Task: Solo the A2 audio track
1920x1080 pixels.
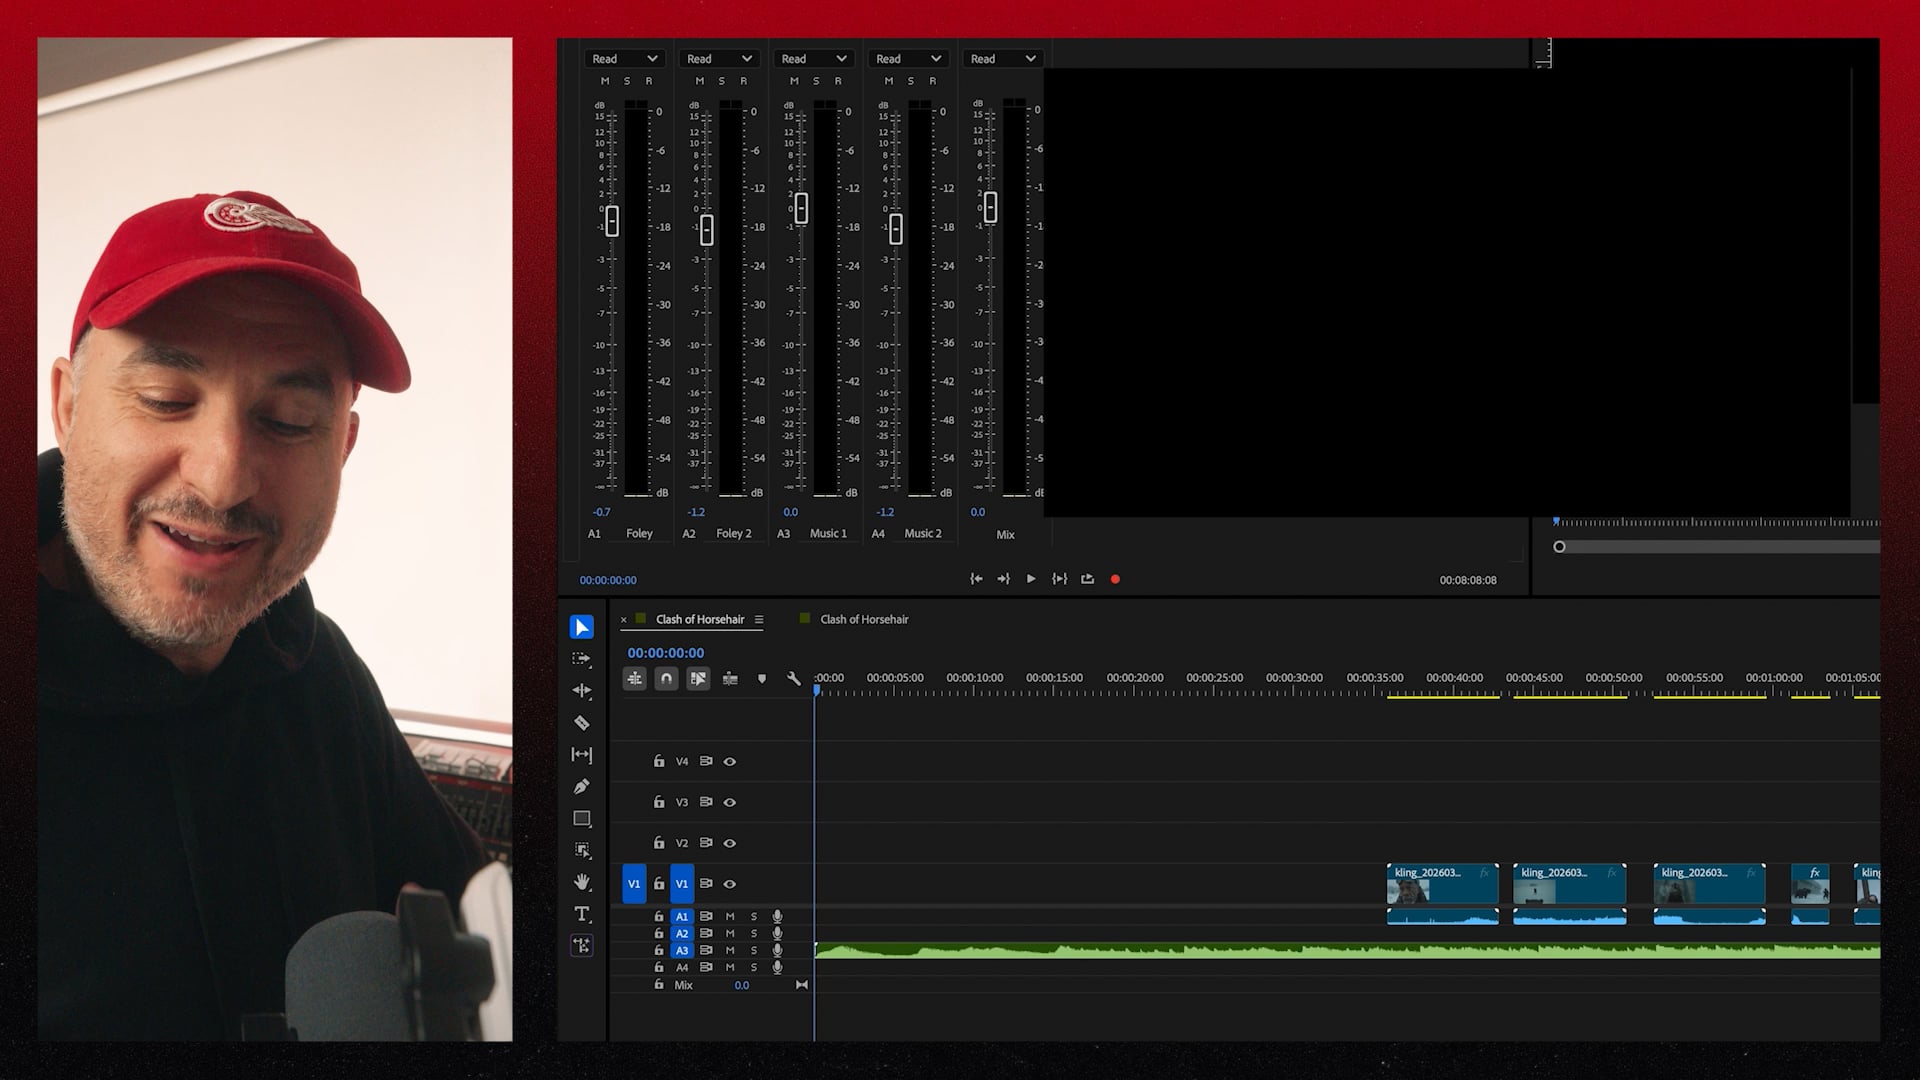Action: tap(753, 933)
